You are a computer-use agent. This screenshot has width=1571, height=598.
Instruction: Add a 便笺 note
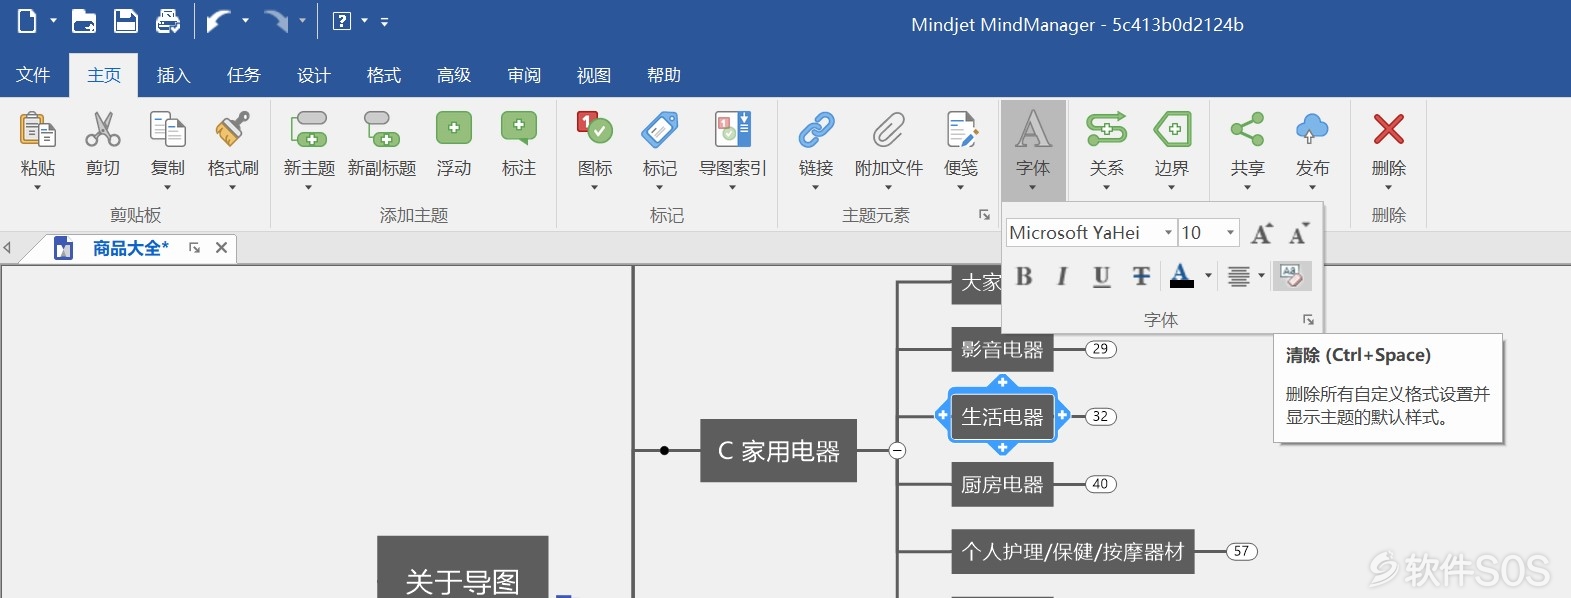pyautogui.click(x=961, y=148)
